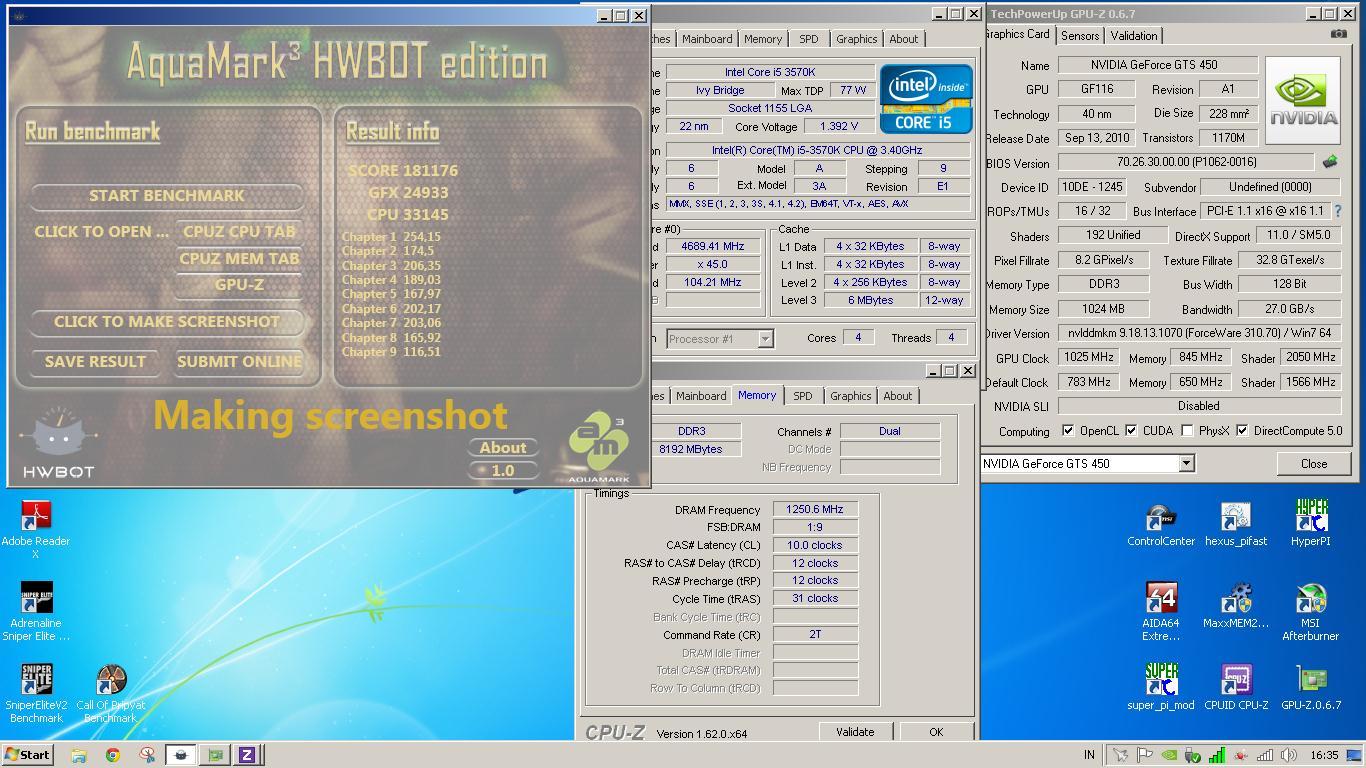Click Validate button in CPU-Z
Screen dimensions: 1366x768
pos(854,732)
